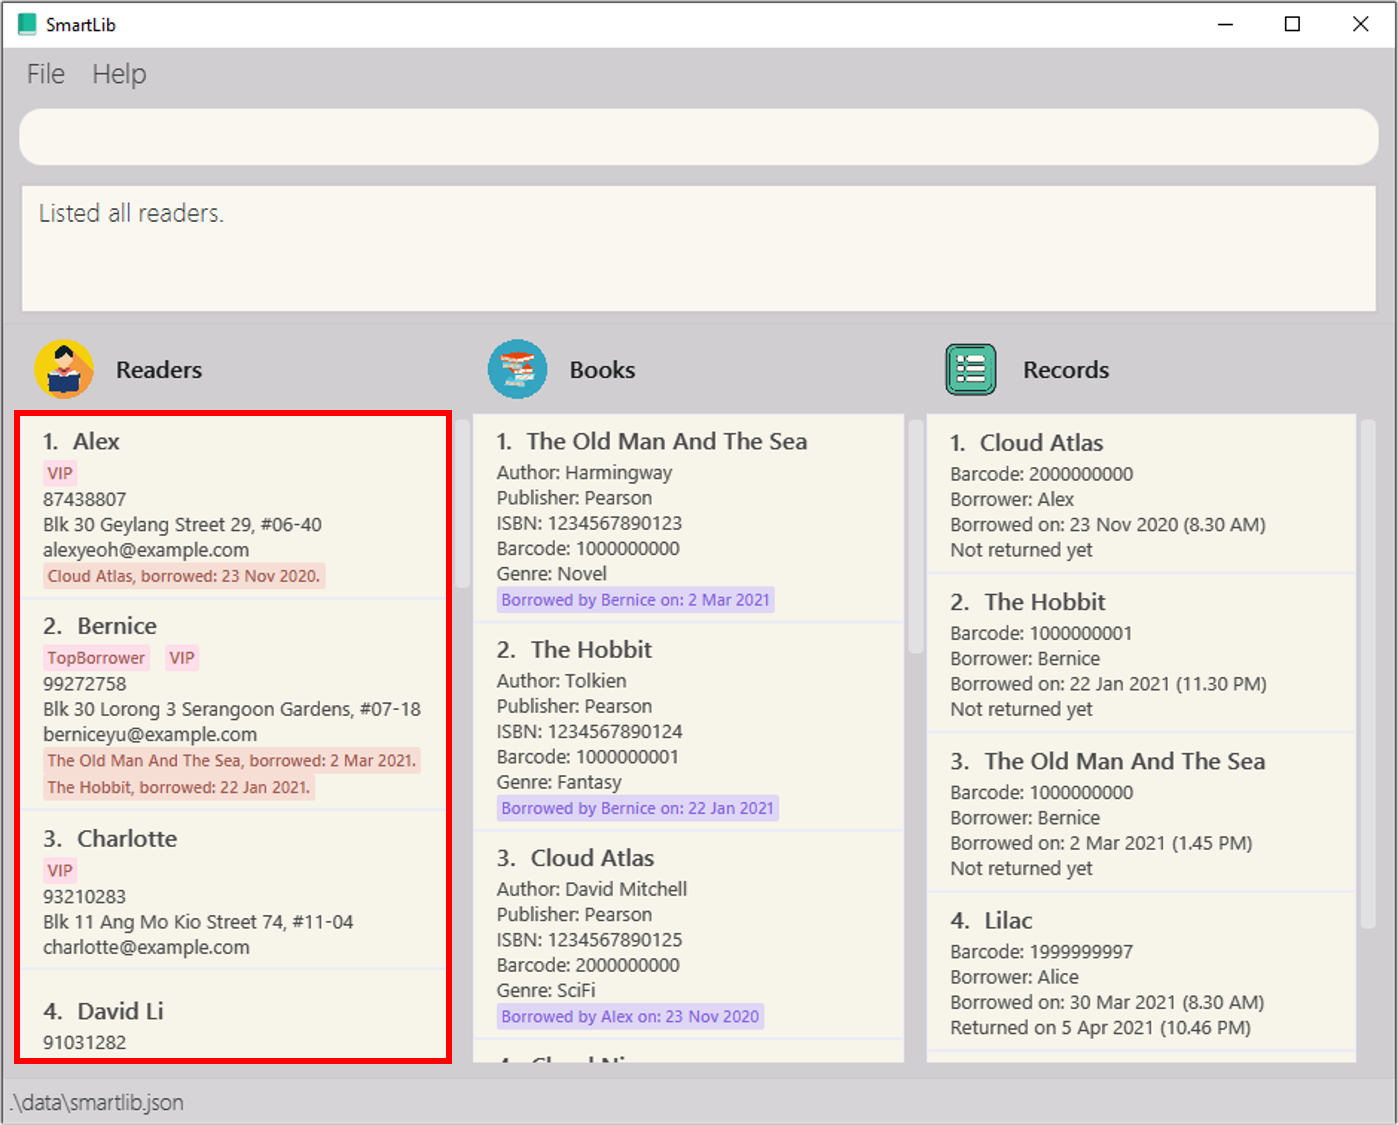Select book '1. The Old Man And The Sea'
Screen dimensions: 1398x1125
click(689, 519)
